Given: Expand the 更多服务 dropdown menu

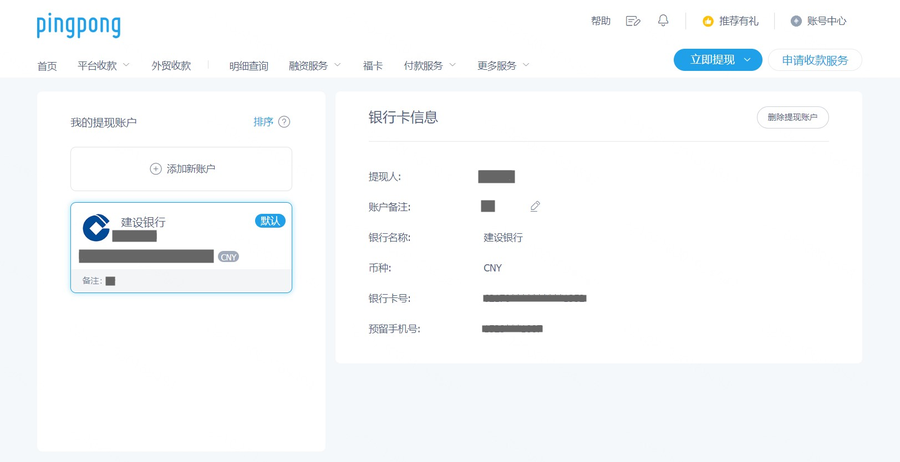Looking at the screenshot, I should click(x=503, y=66).
